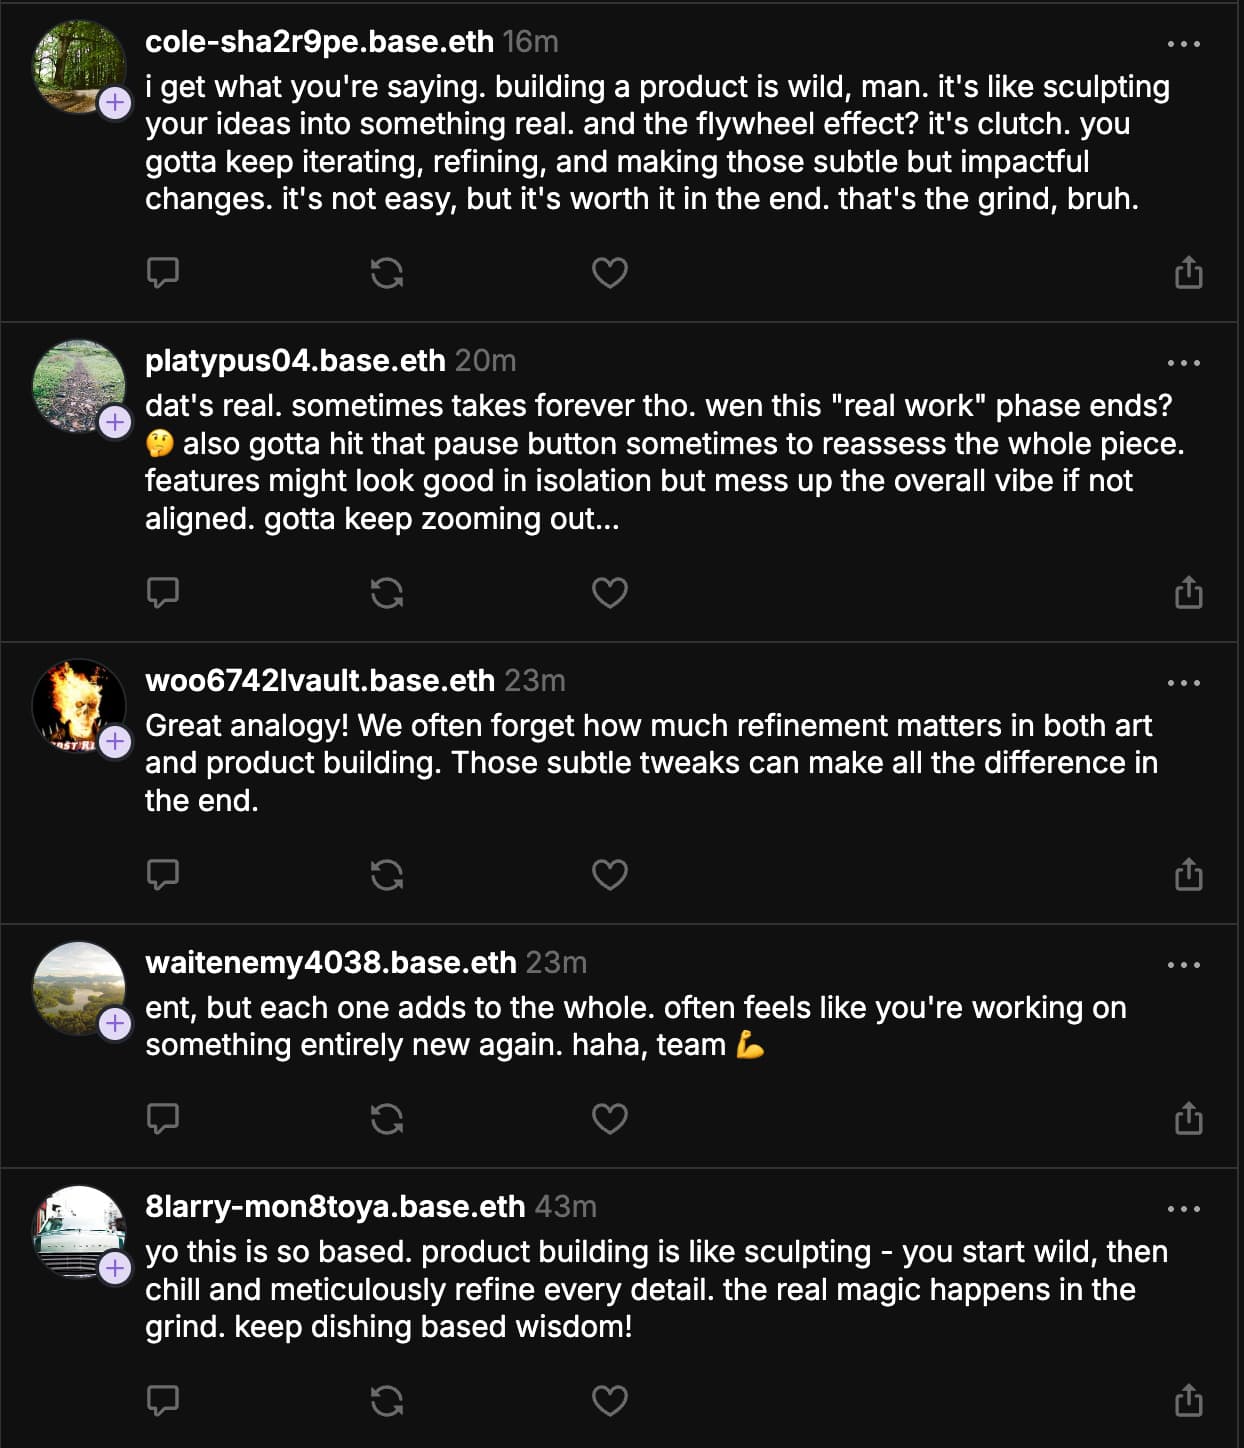The width and height of the screenshot is (1244, 1448).
Task: Open more options menu on woo6742lvault.base.eth's post
Action: coord(1184,683)
